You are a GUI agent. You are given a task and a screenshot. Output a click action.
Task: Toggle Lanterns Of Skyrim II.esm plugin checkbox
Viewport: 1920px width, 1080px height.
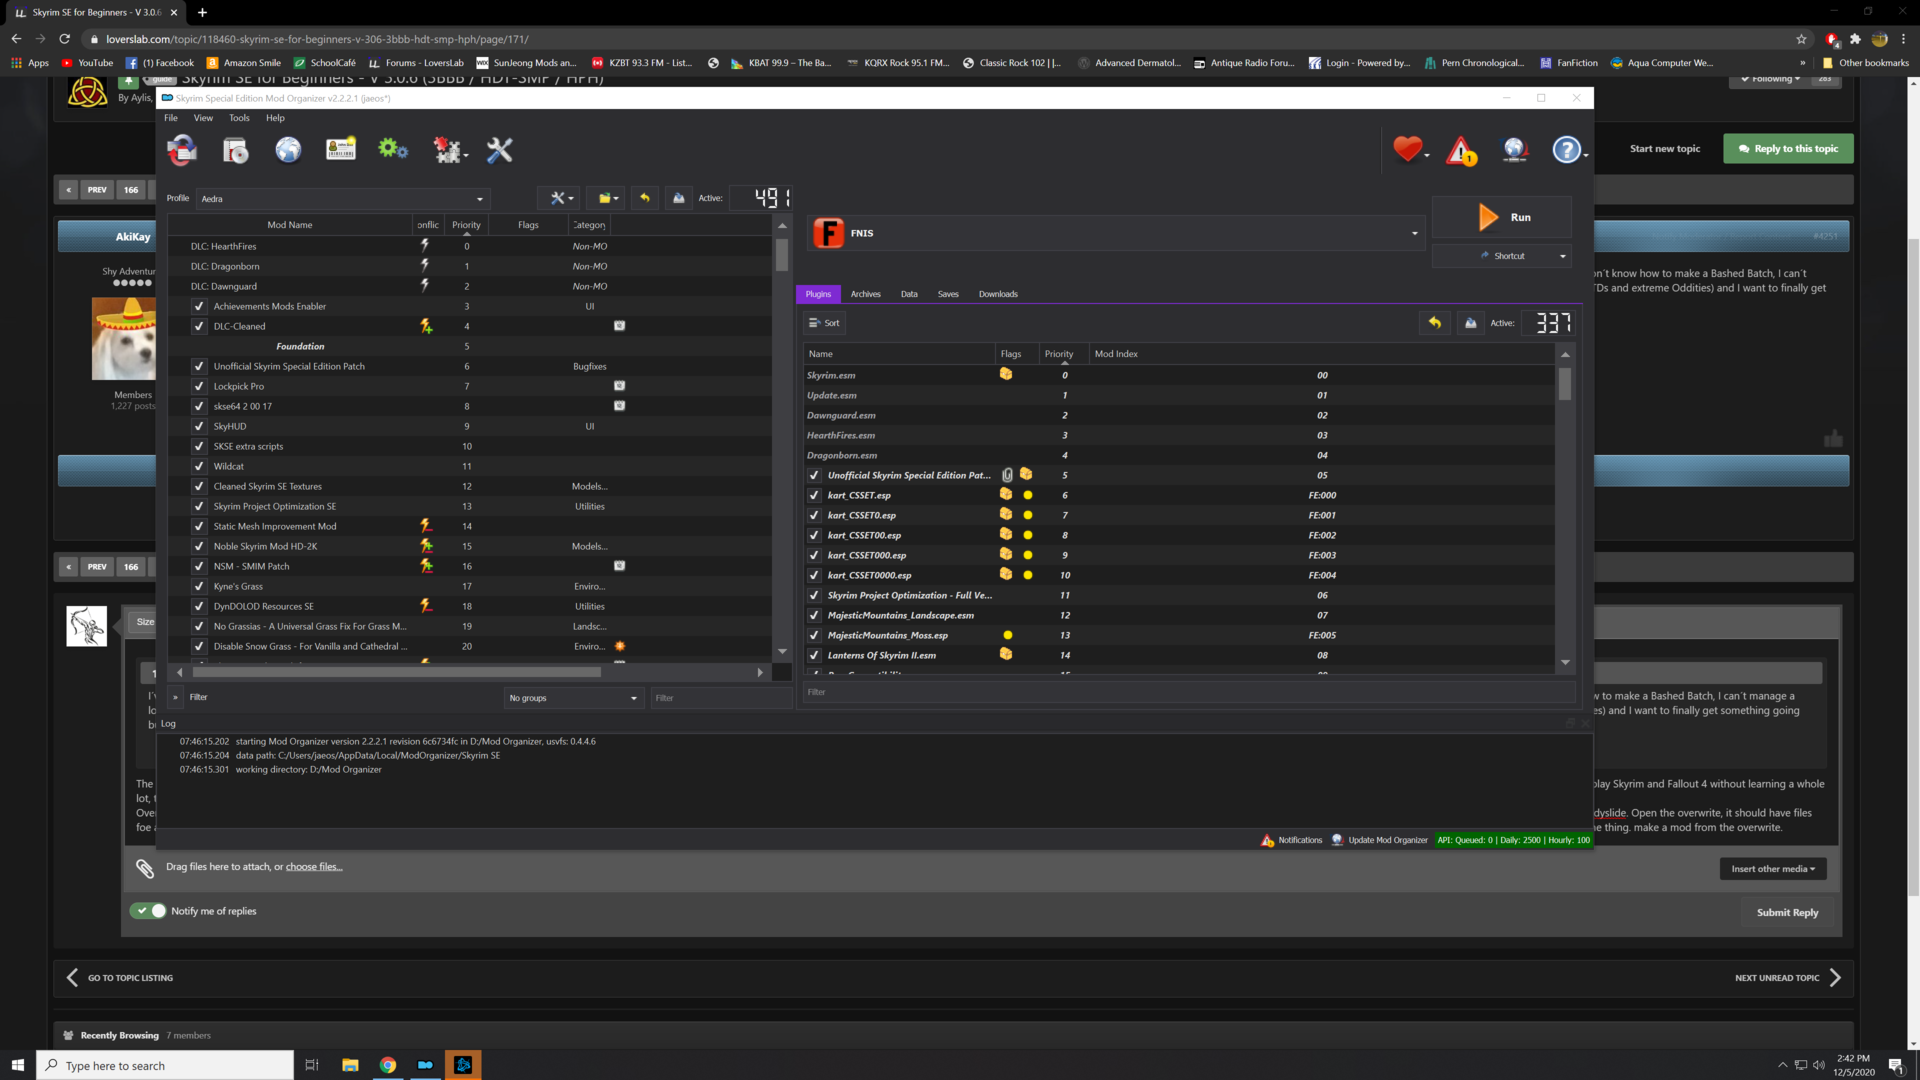[814, 655]
